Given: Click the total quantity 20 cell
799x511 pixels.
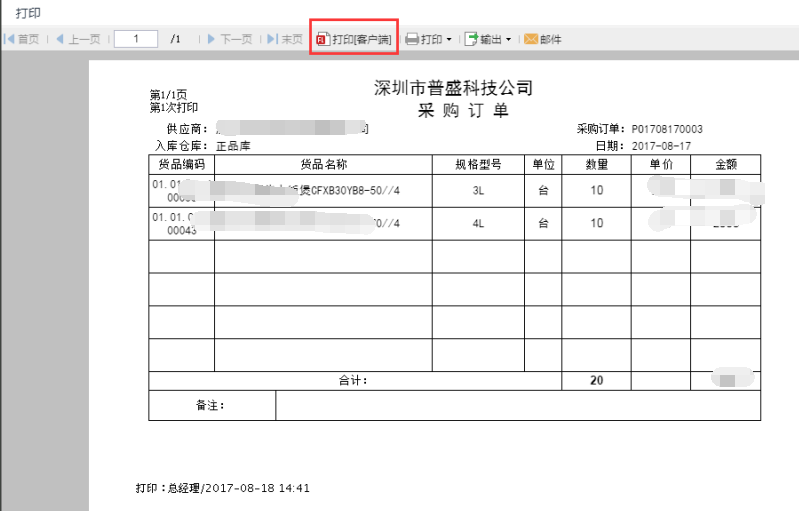Looking at the screenshot, I should pos(596,380).
